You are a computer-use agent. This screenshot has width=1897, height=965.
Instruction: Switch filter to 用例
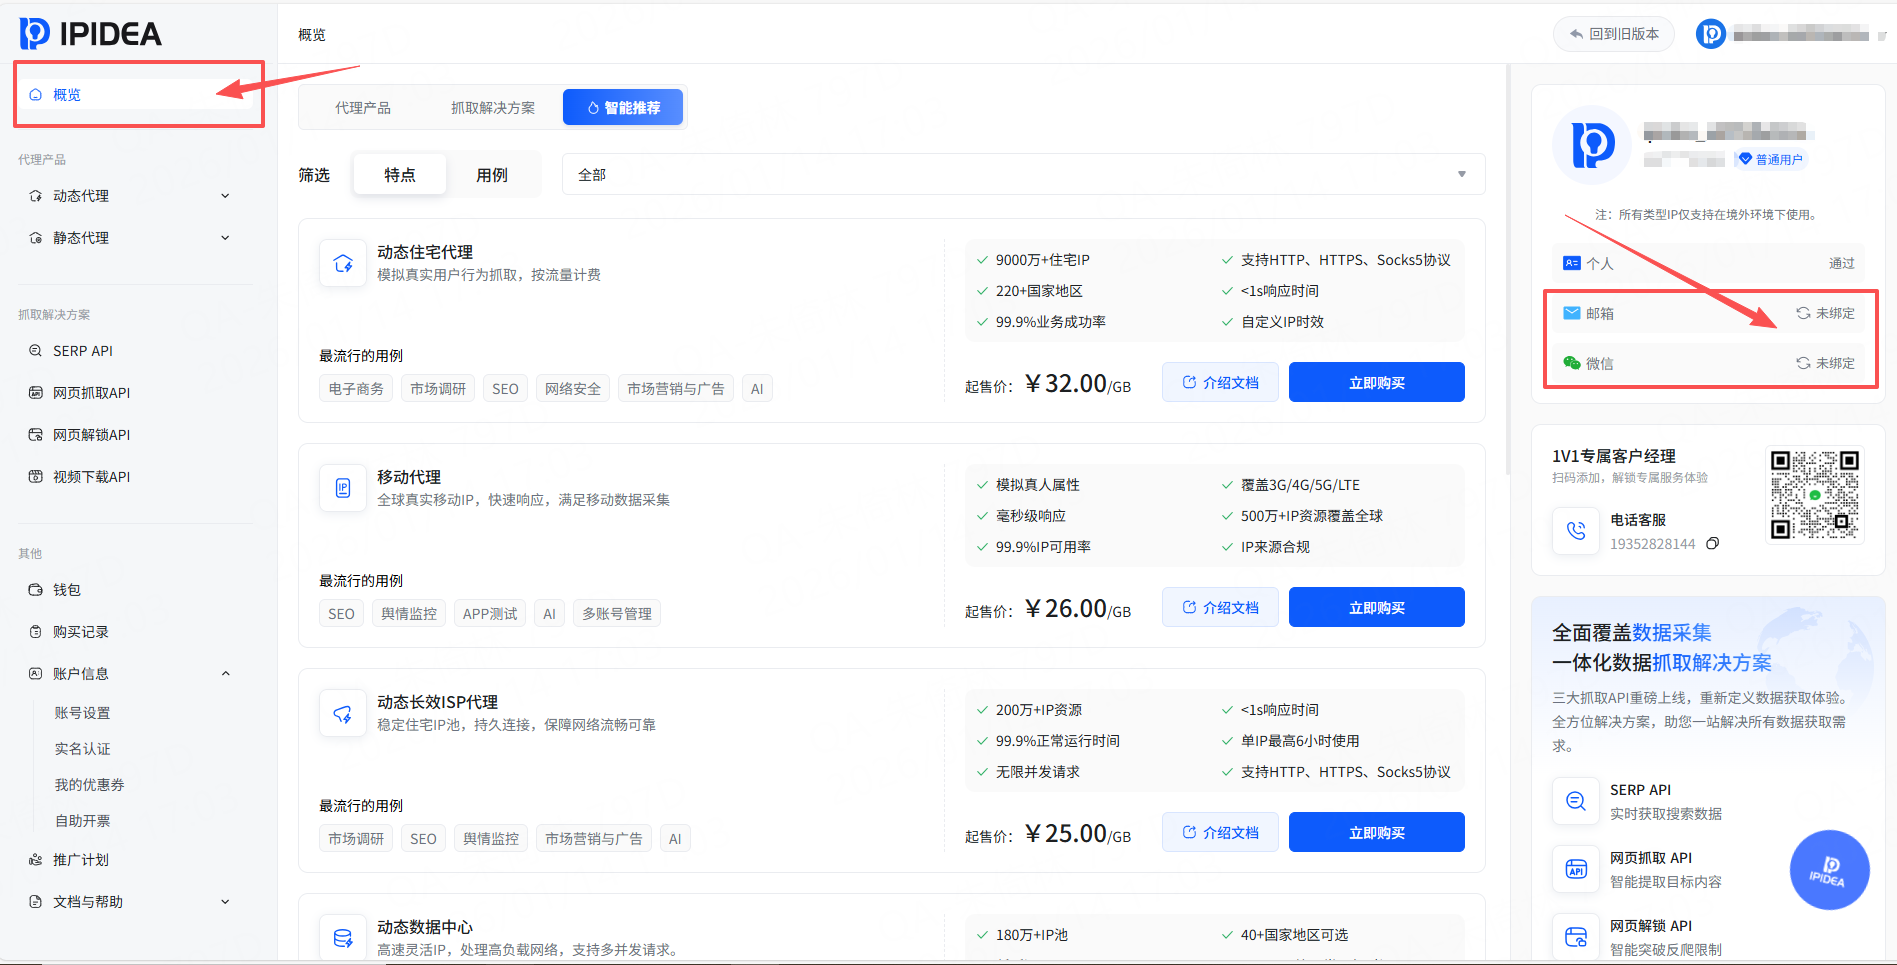click(491, 175)
